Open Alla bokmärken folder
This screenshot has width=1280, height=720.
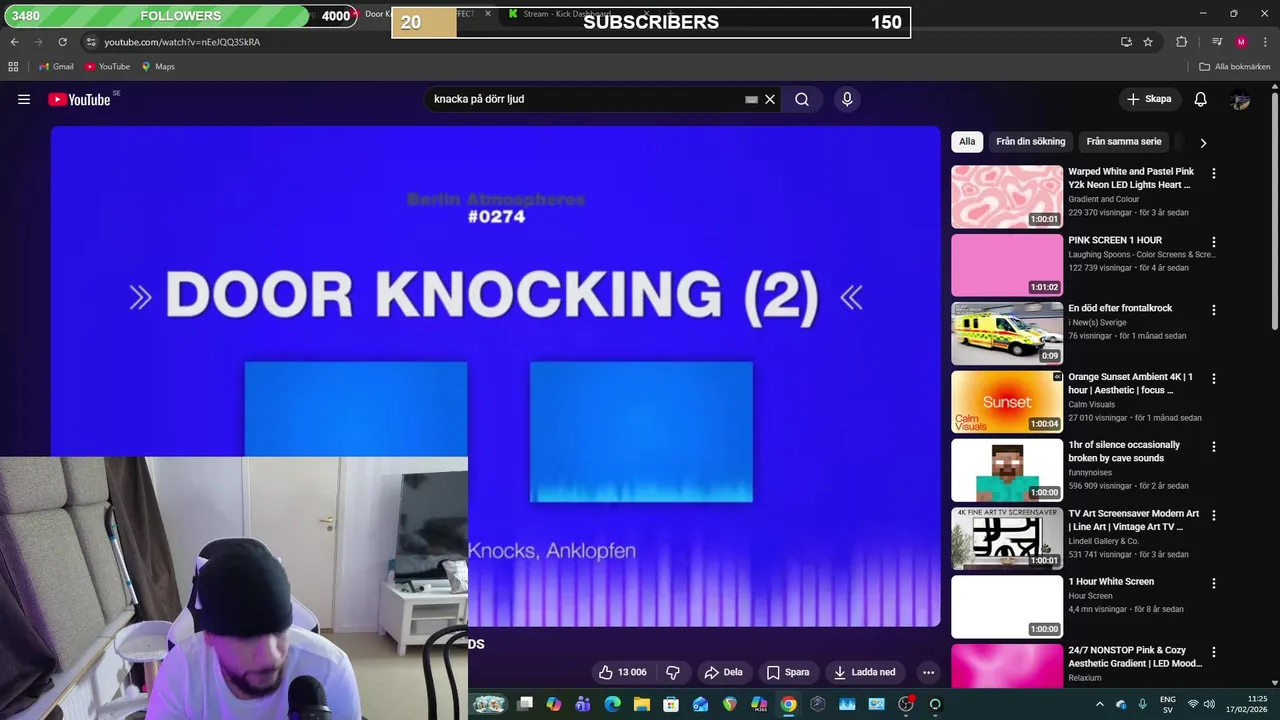pyautogui.click(x=1235, y=67)
